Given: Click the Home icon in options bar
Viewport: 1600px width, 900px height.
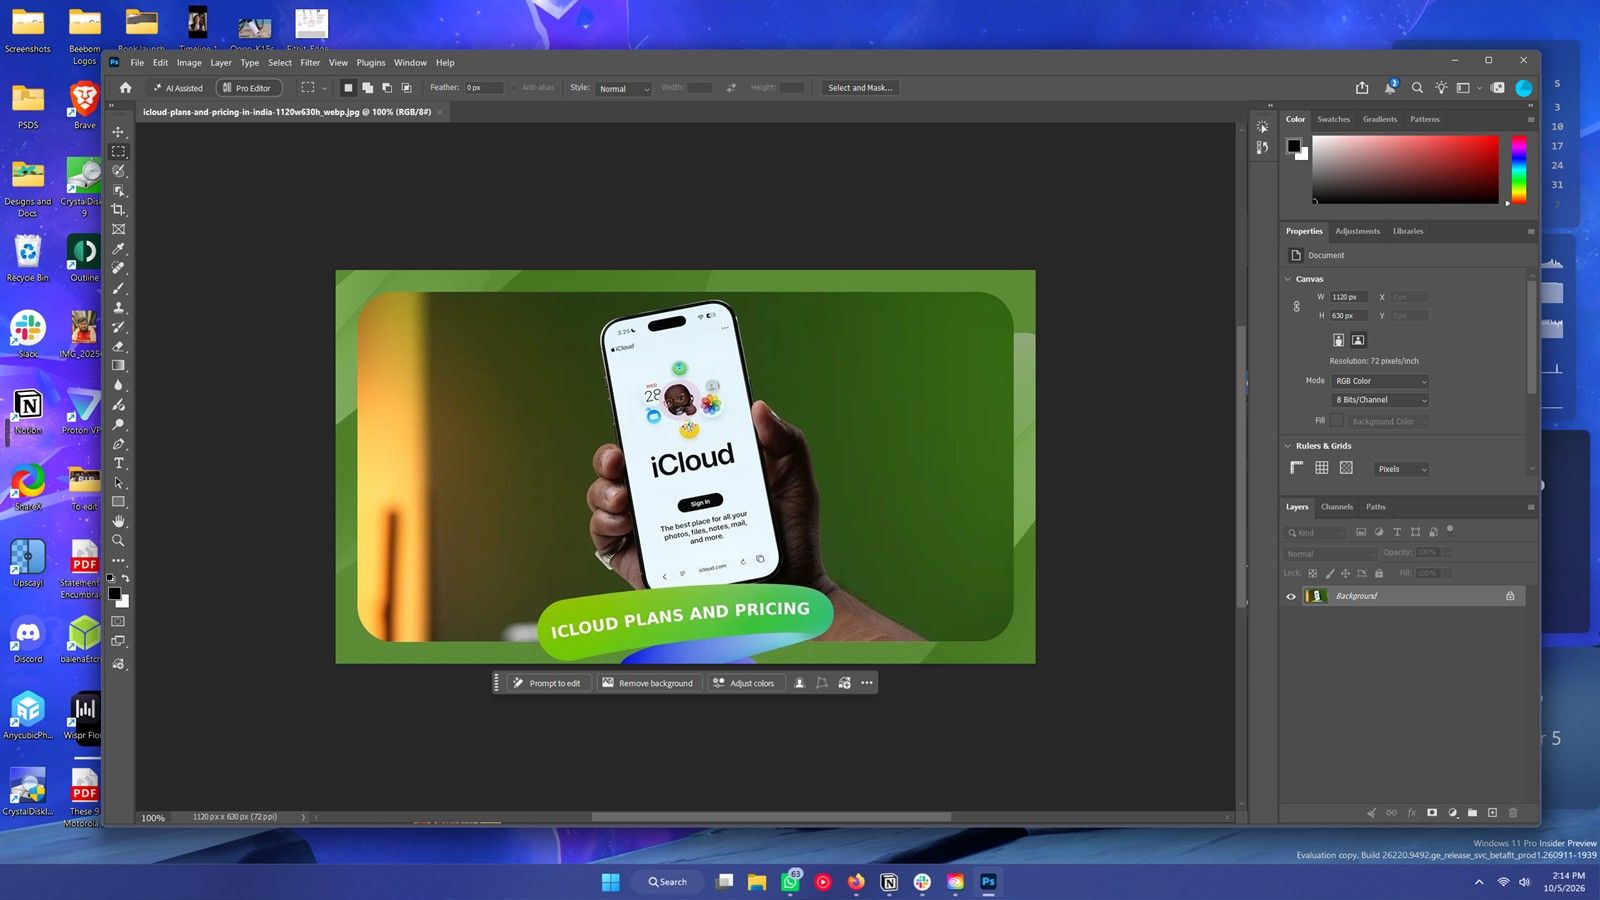Looking at the screenshot, I should 125,88.
